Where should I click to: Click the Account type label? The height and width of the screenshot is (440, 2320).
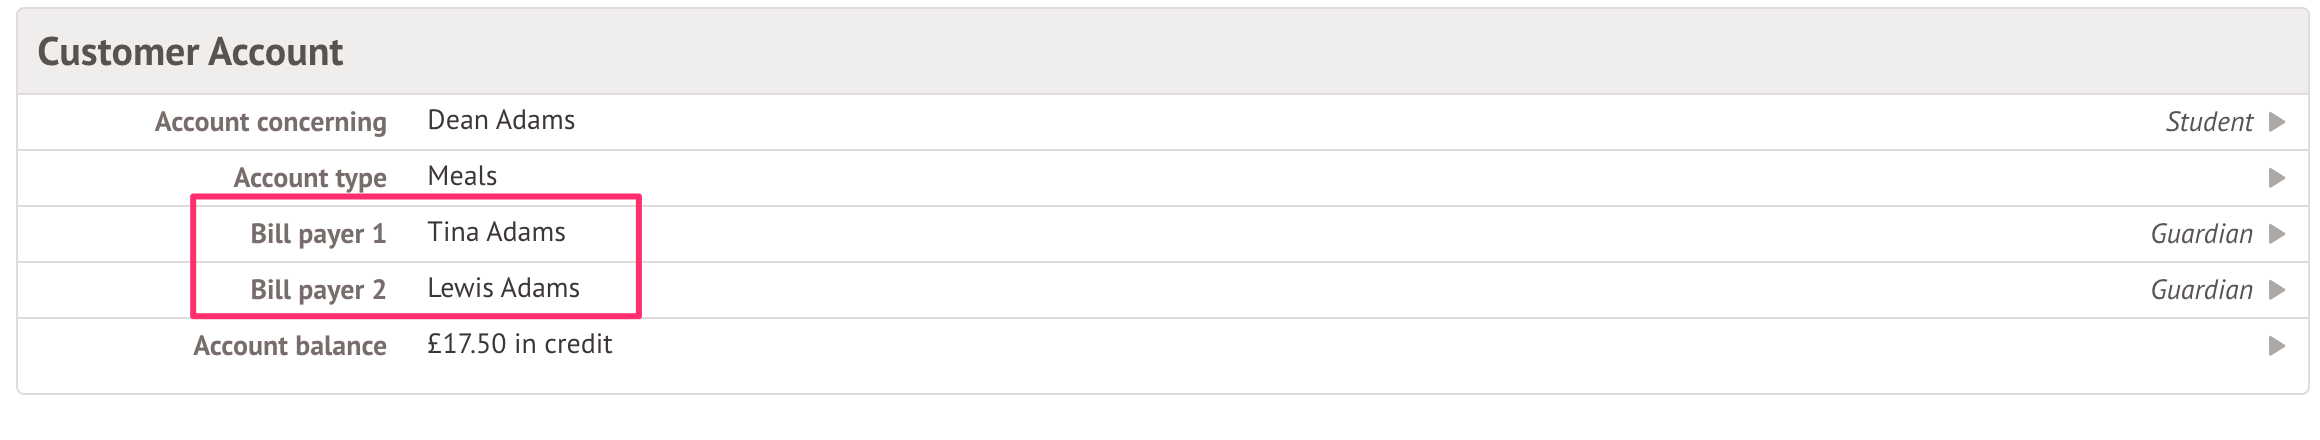[x=309, y=178]
